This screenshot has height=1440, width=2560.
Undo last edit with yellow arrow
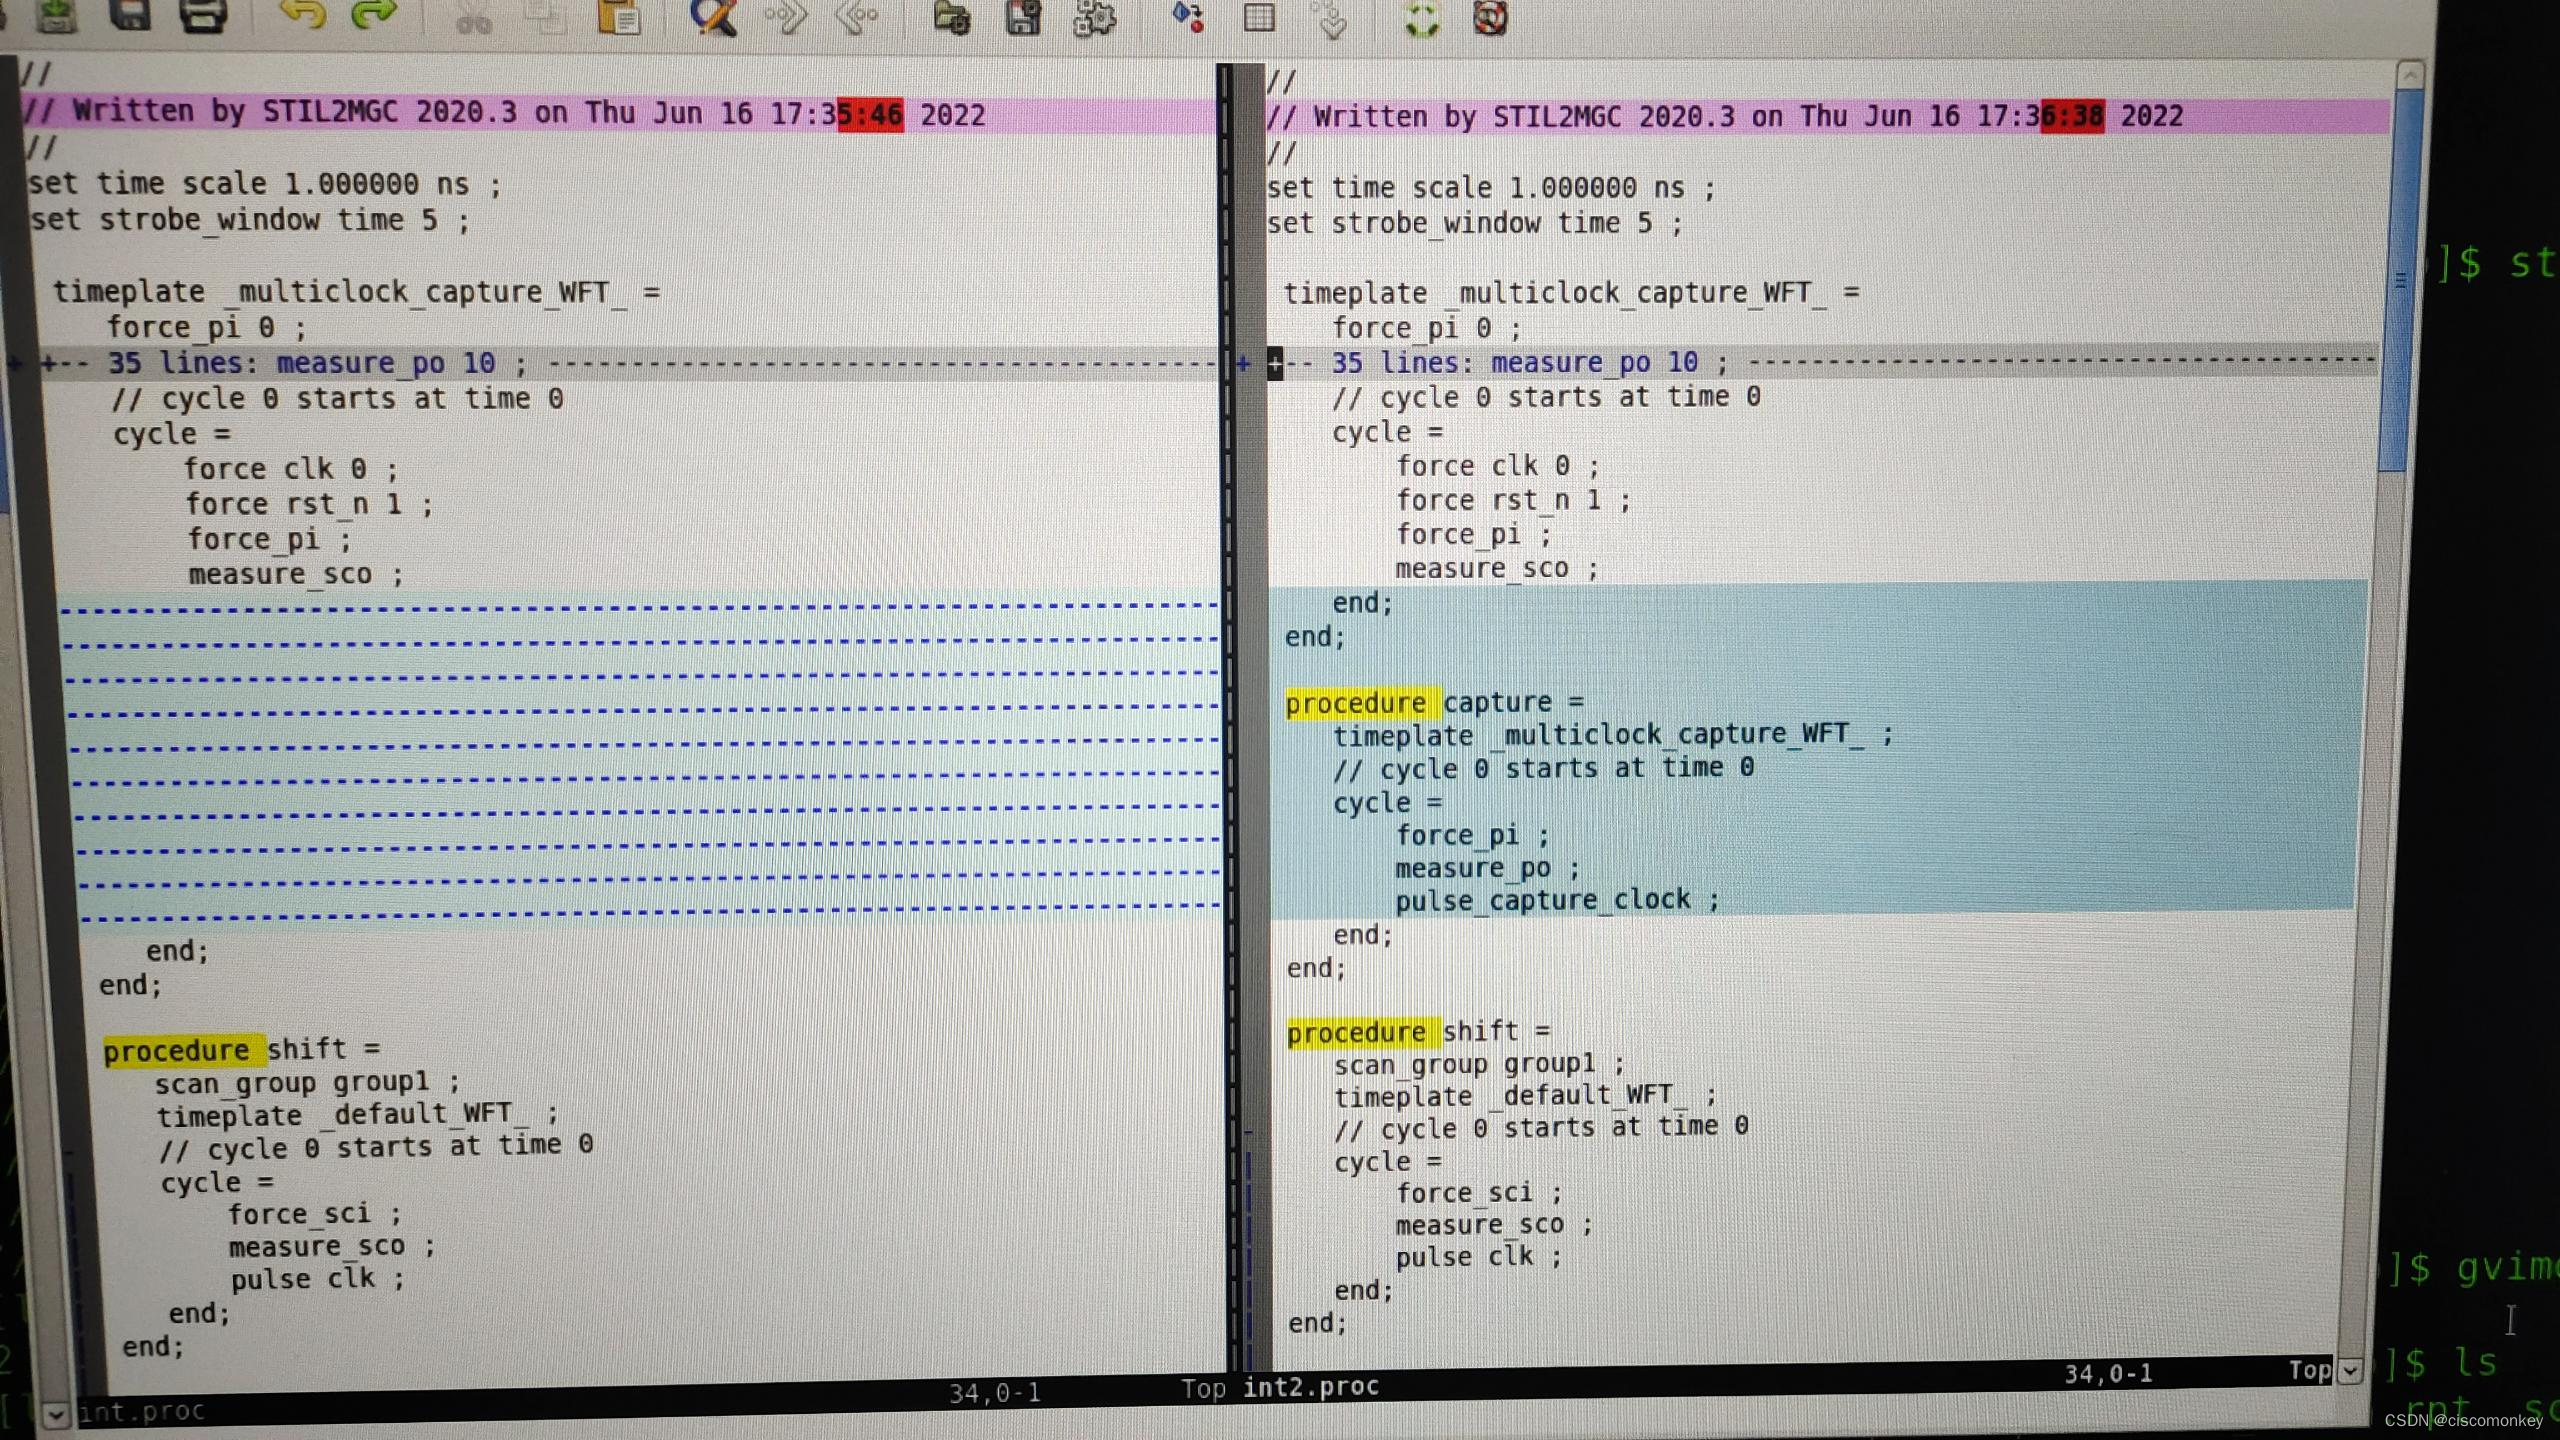click(301, 16)
